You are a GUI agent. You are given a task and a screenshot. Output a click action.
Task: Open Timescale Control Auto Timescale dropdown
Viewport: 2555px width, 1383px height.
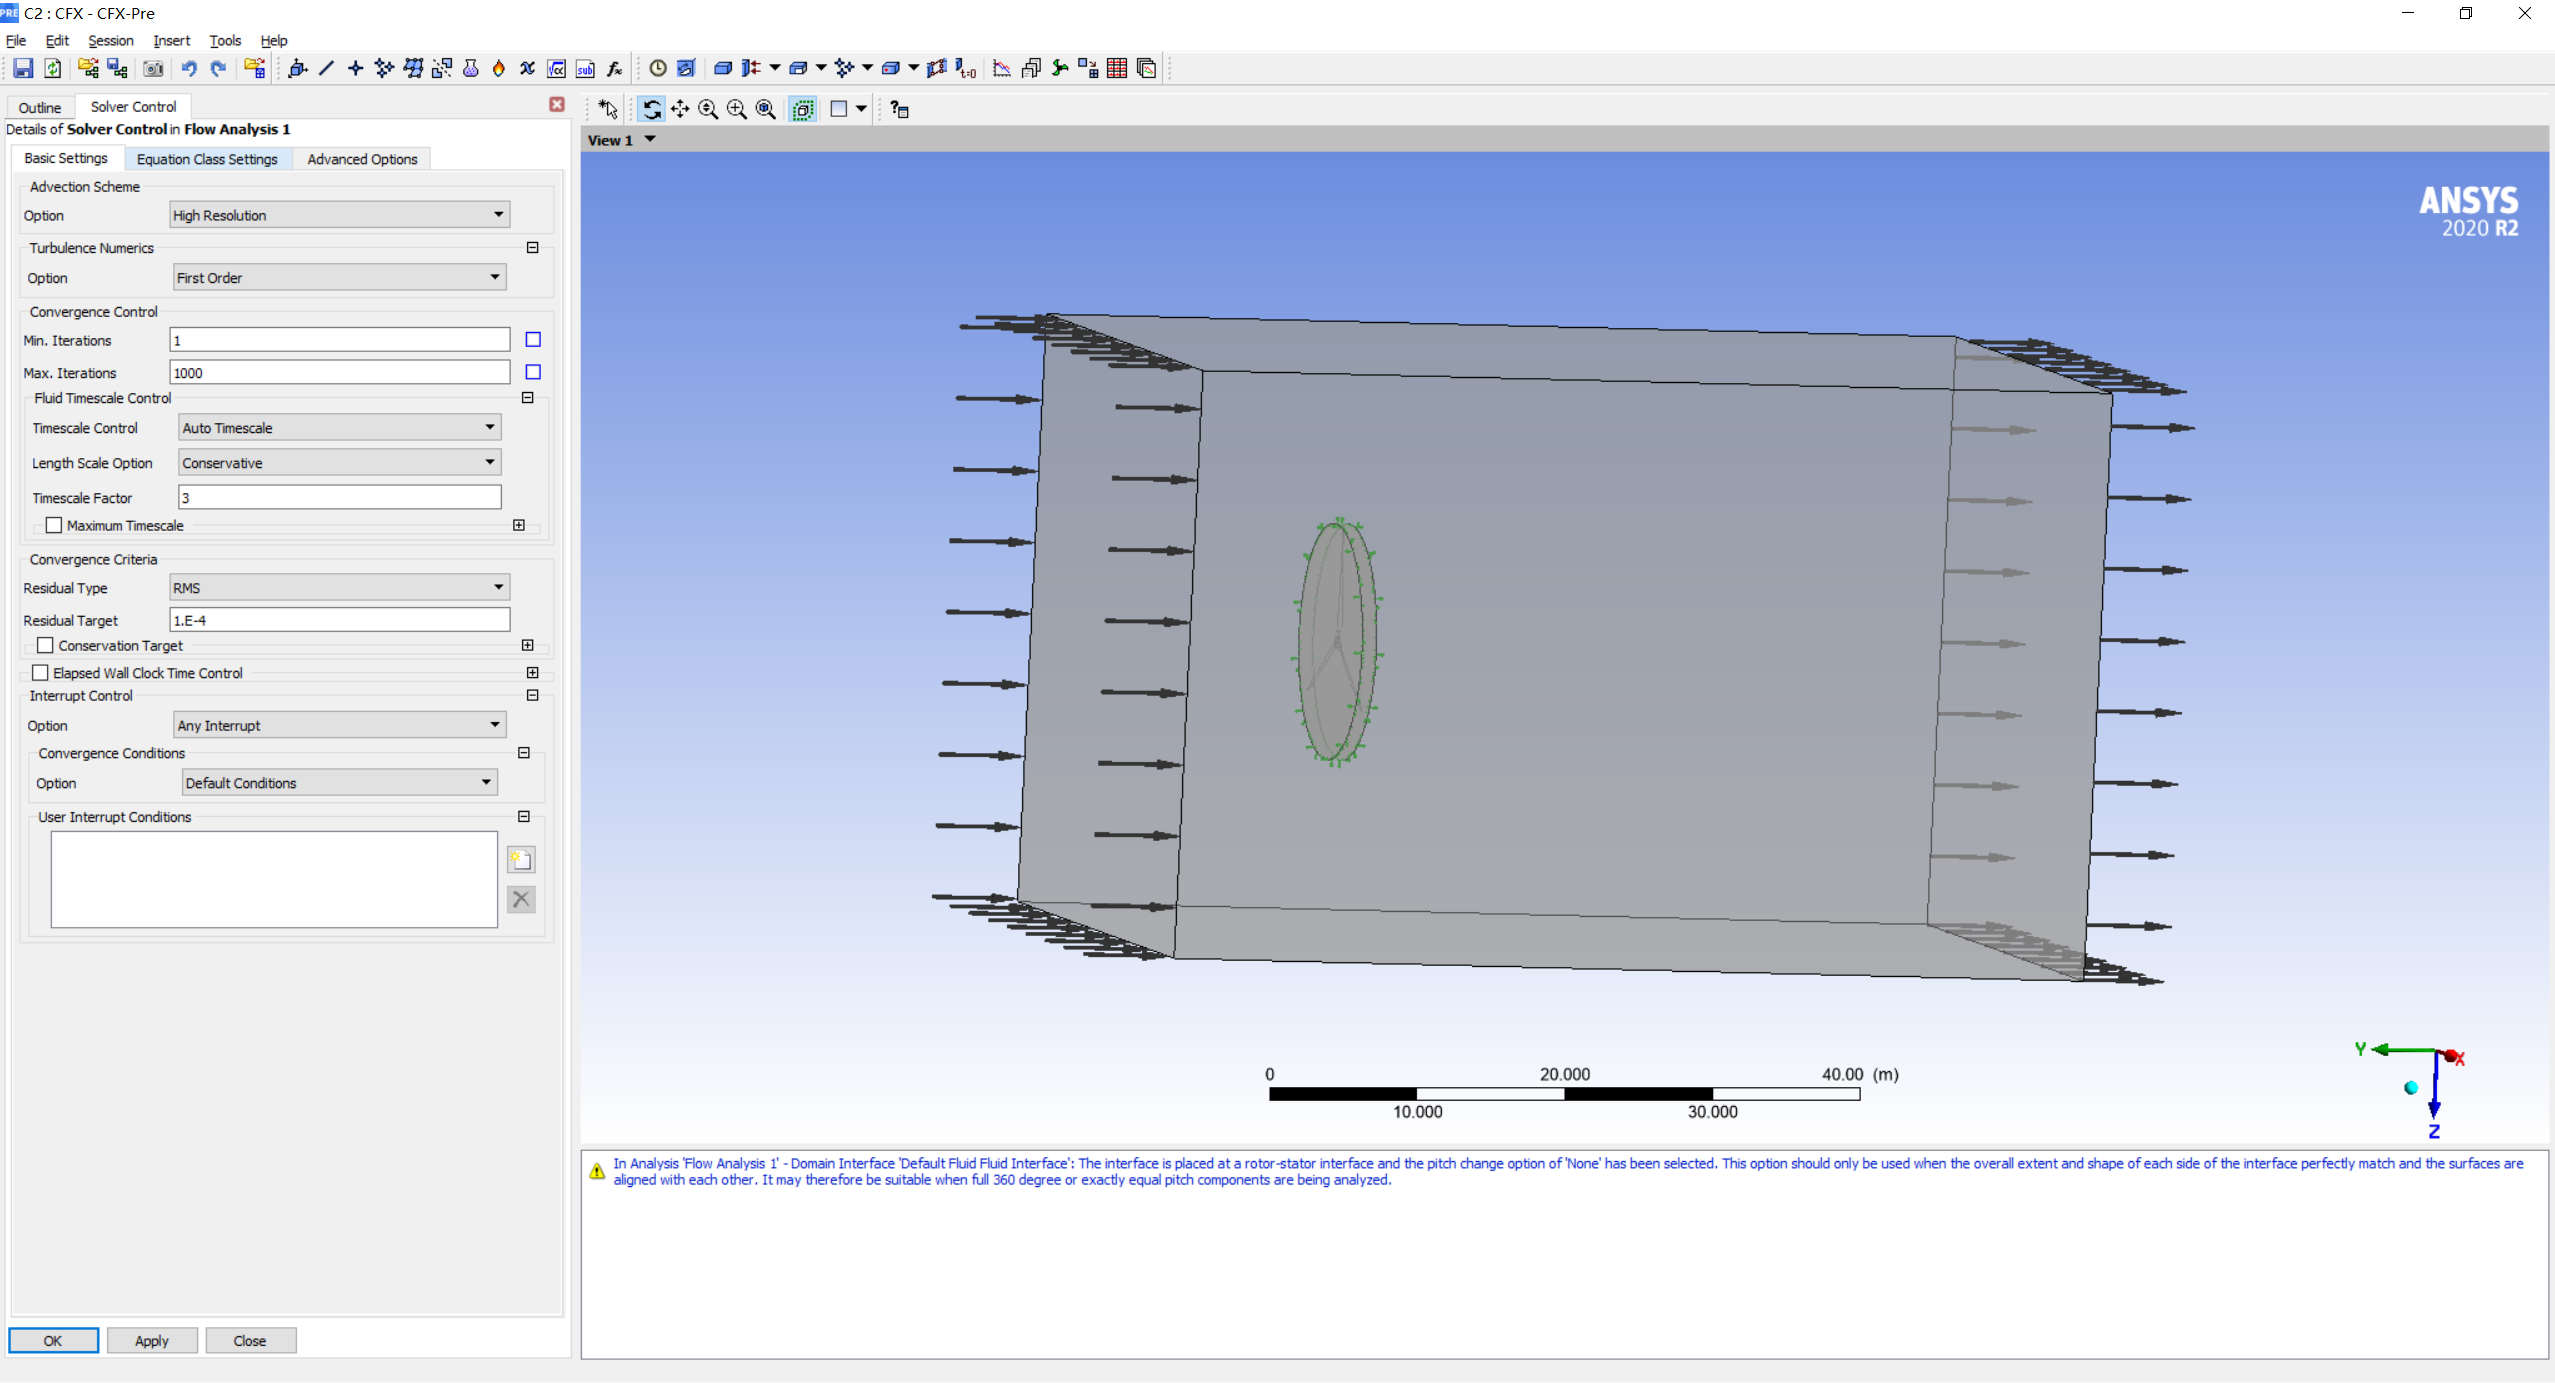(339, 427)
